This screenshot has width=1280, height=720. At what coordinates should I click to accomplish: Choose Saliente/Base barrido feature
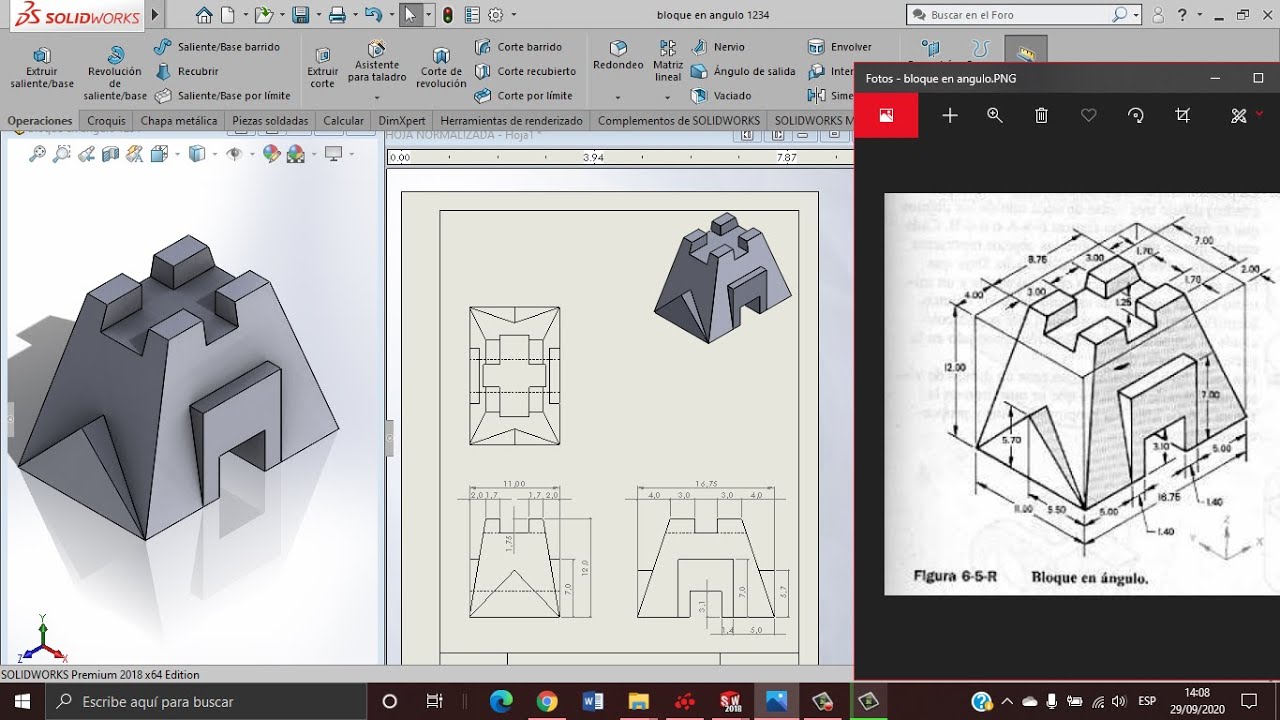[x=217, y=47]
